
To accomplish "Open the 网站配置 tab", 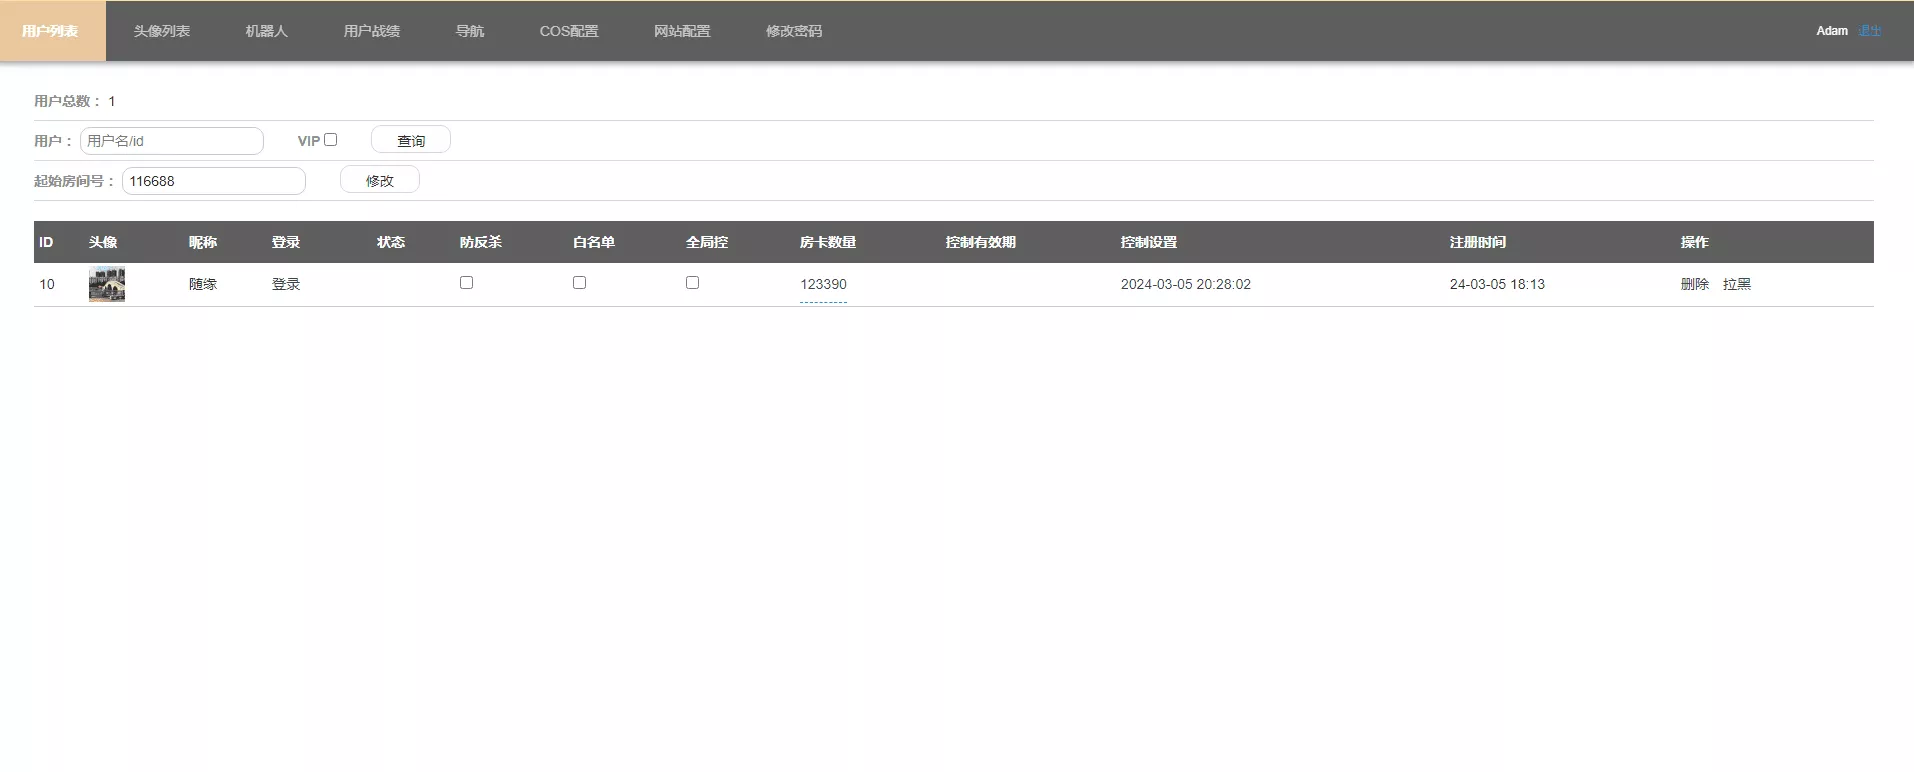I will pyautogui.click(x=682, y=31).
